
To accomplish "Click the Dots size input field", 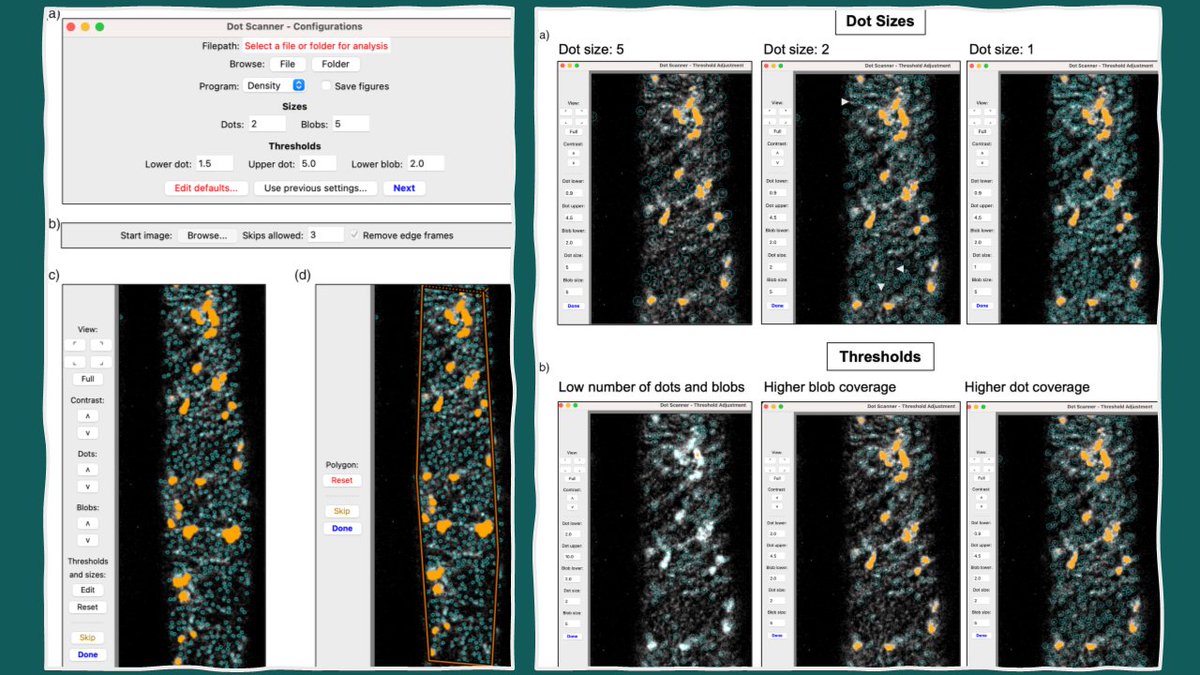I will (x=267, y=124).
